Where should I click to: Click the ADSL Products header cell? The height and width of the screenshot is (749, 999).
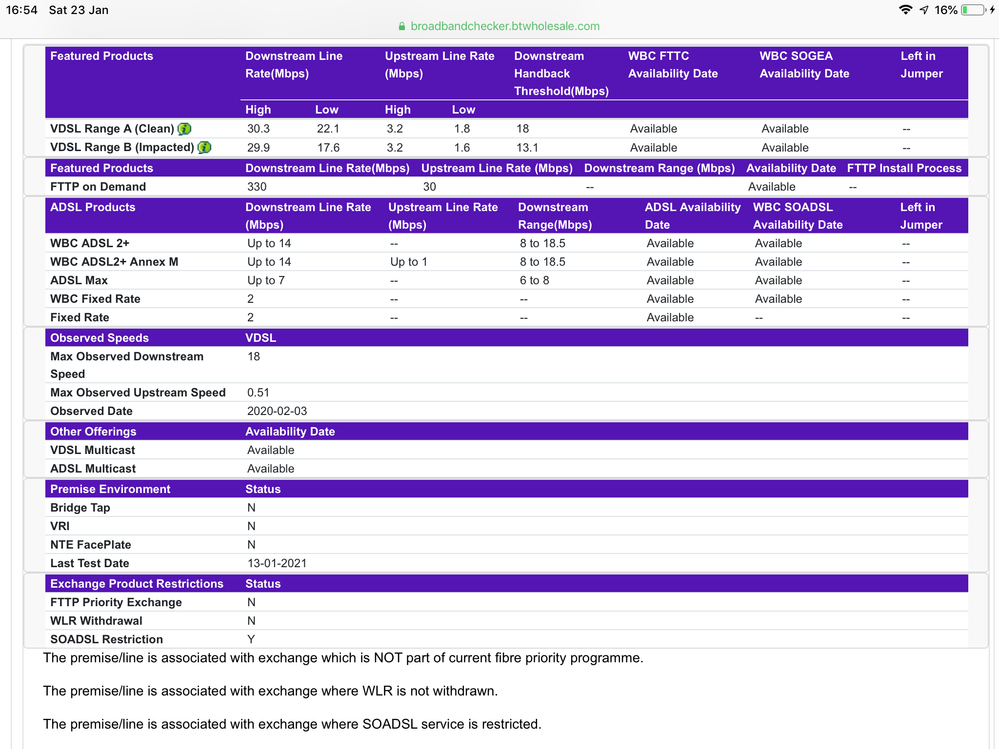pyautogui.click(x=92, y=207)
